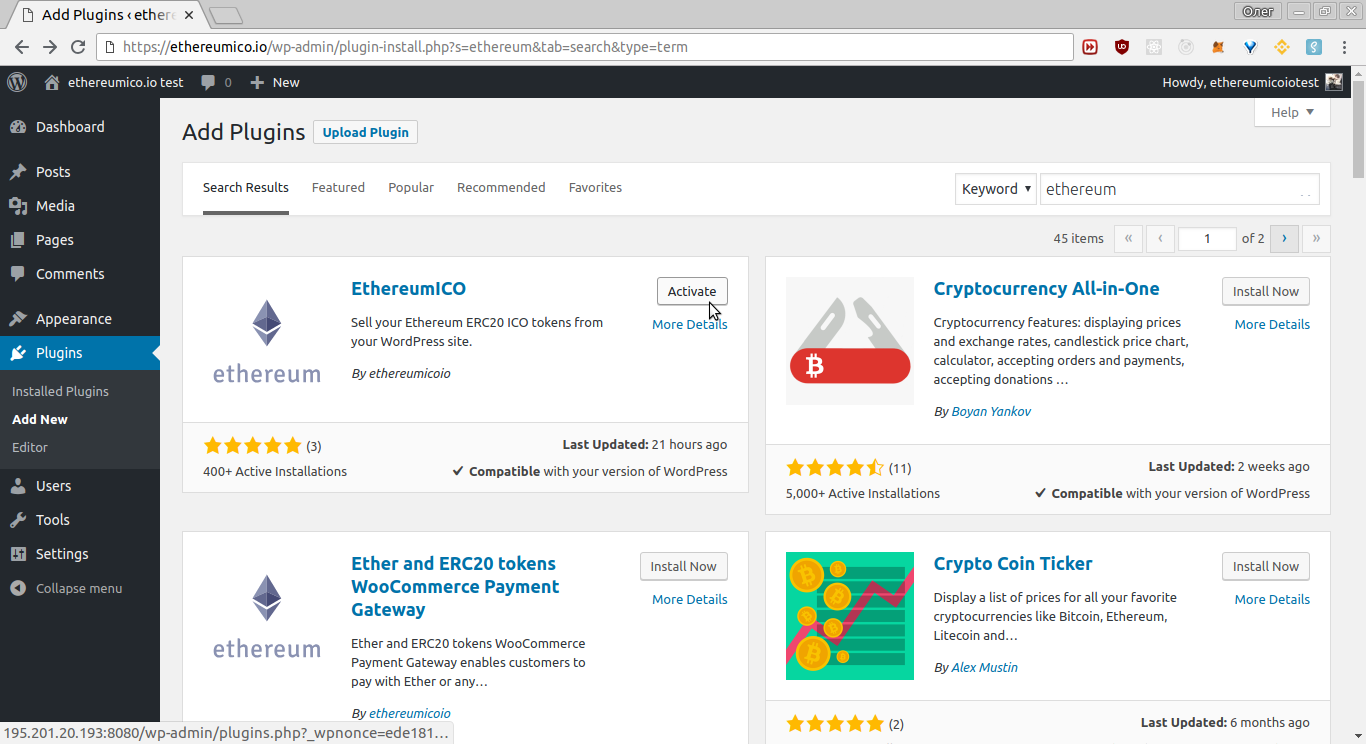Switch to Popular tab

pyautogui.click(x=411, y=188)
